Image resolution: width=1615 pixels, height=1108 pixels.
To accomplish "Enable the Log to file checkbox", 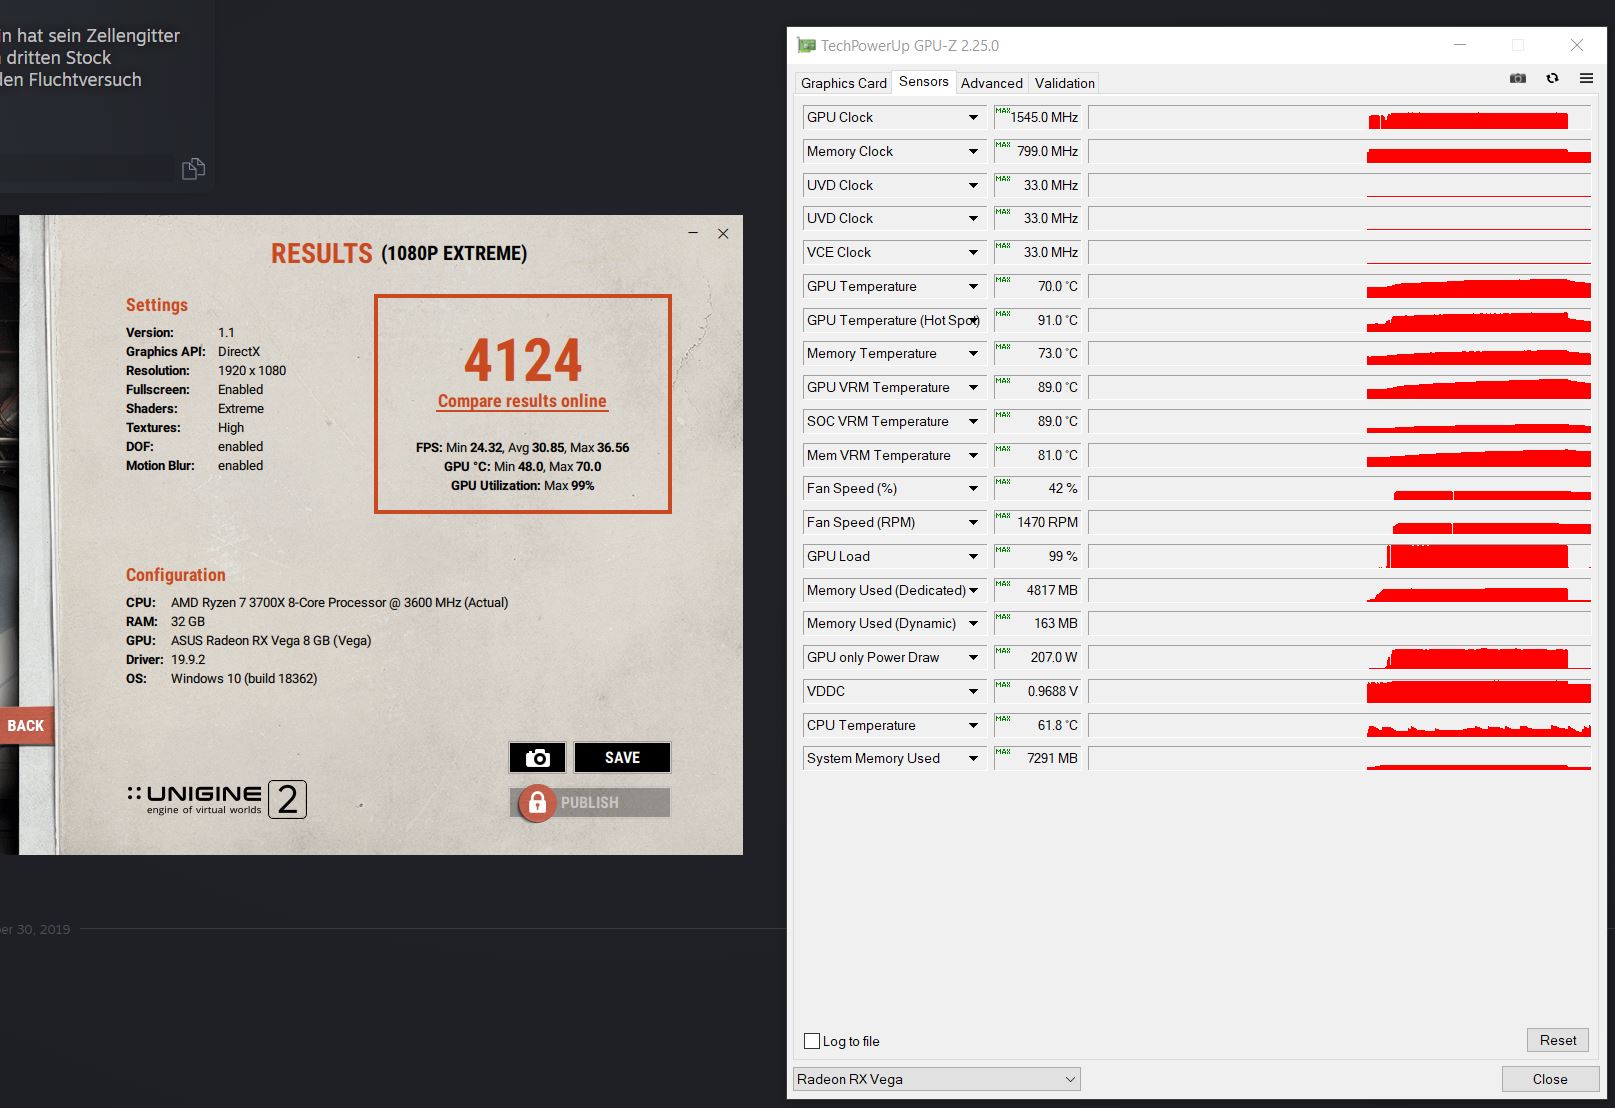I will coord(812,1041).
